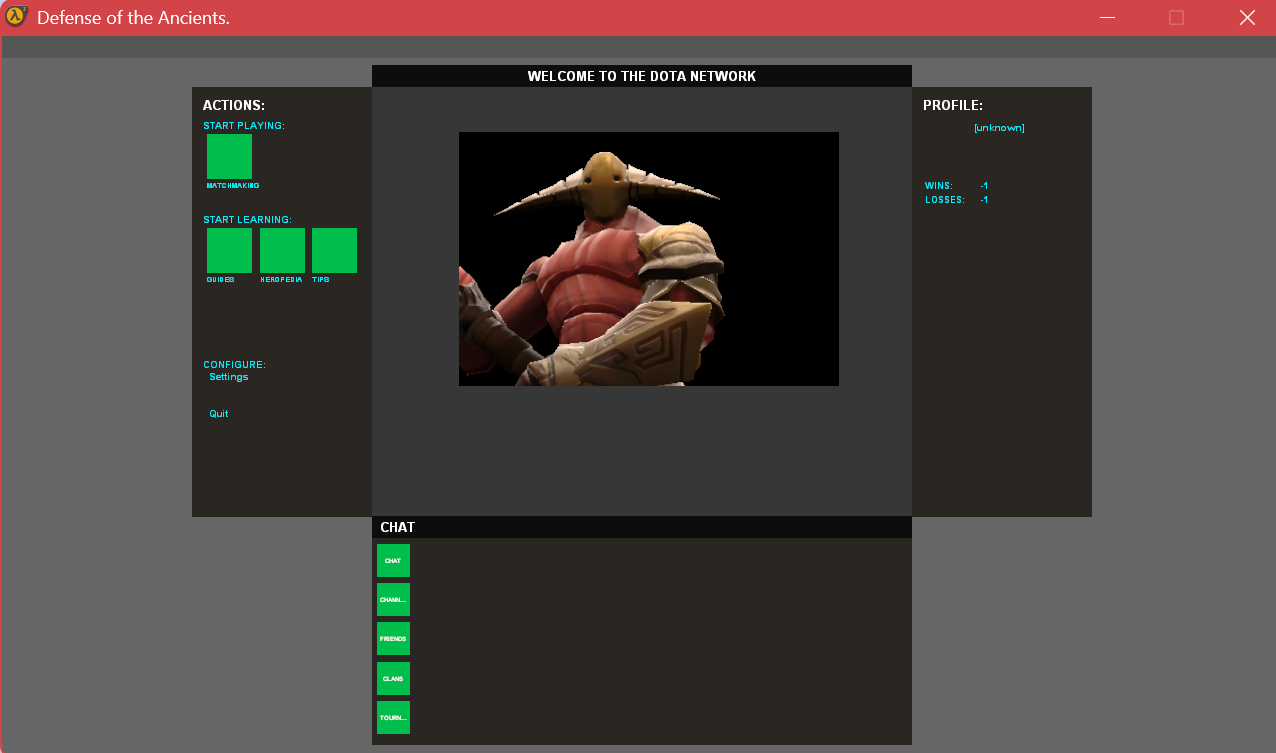Image resolution: width=1276 pixels, height=753 pixels.
Task: Minimize the Defense of the Ancients window
Action: coord(1107,17)
